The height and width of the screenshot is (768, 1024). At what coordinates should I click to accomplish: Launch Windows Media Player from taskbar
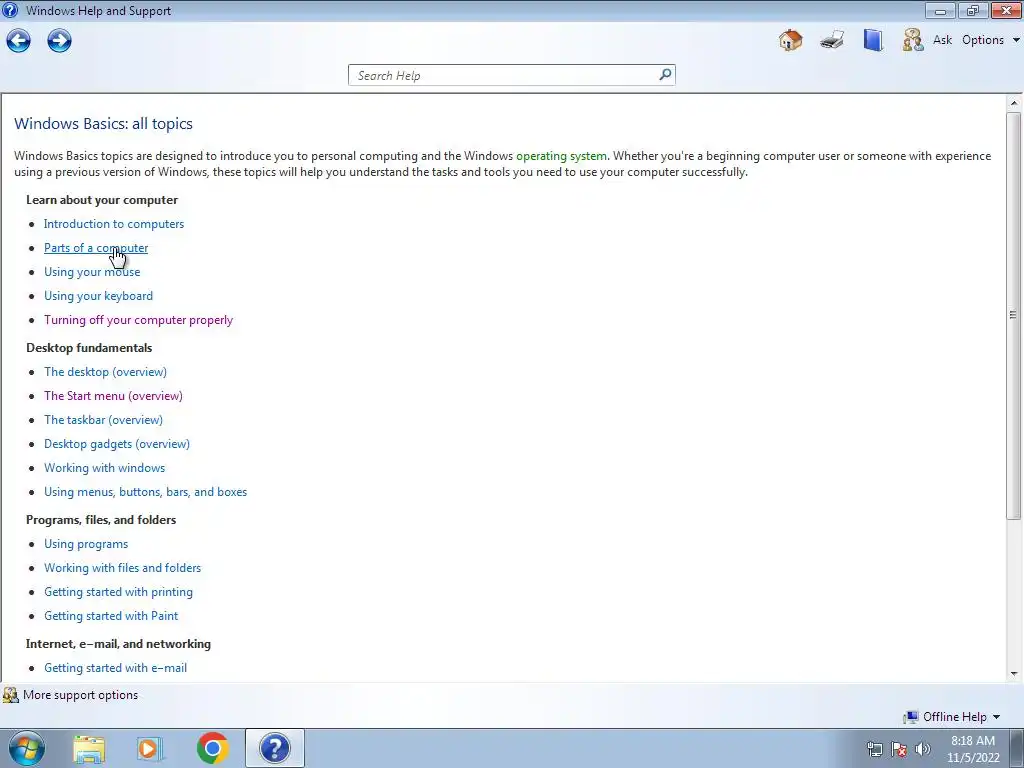[150, 748]
